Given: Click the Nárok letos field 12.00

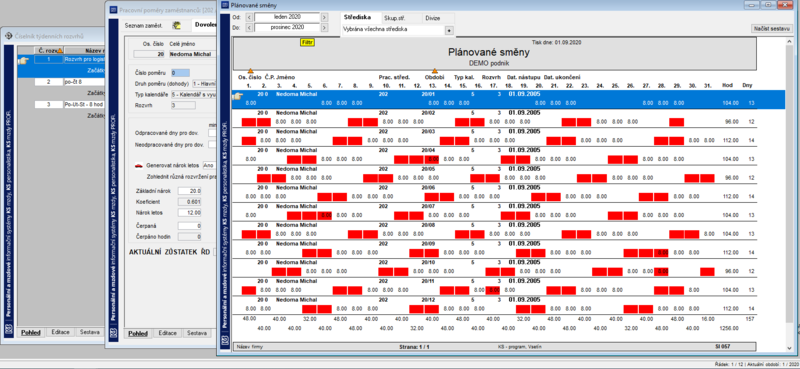Looking at the screenshot, I should 190,212.
